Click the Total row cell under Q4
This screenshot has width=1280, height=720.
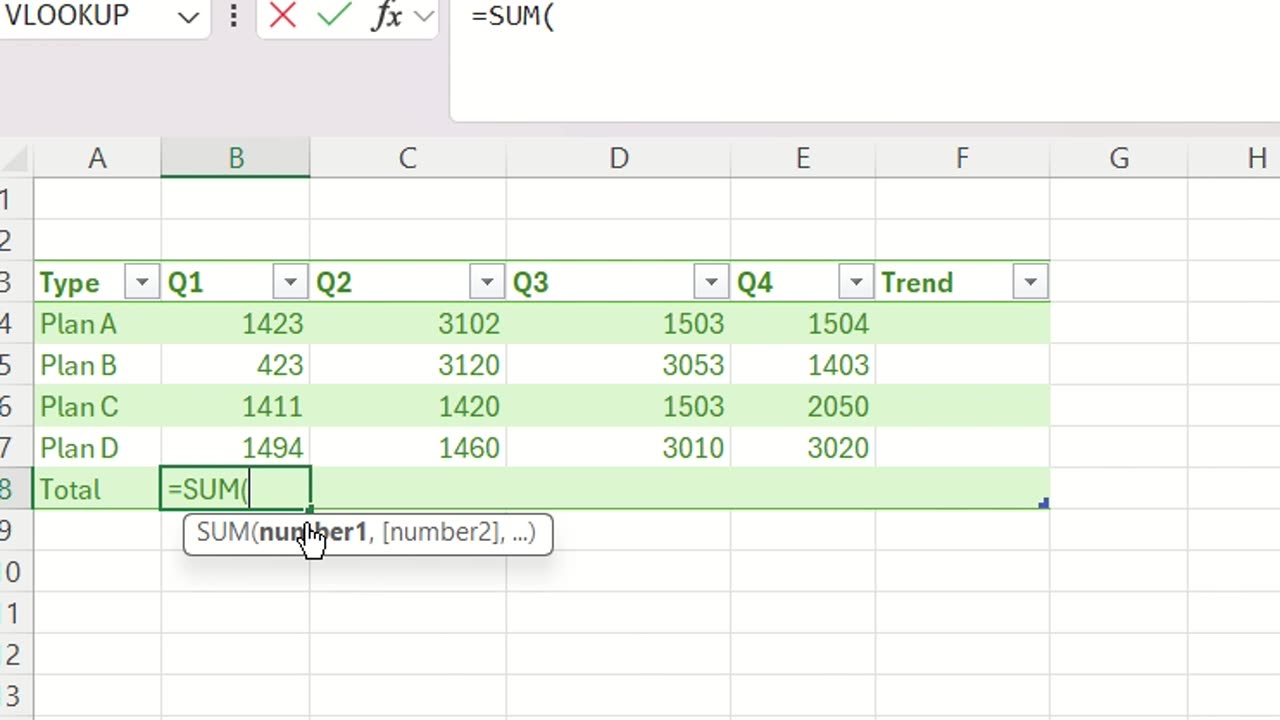(803, 489)
